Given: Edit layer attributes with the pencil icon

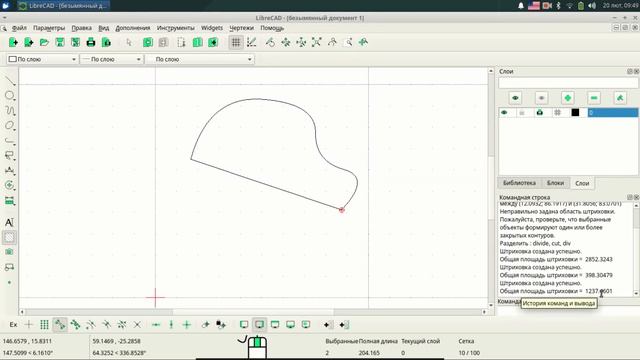Looking at the screenshot, I should tap(620, 98).
